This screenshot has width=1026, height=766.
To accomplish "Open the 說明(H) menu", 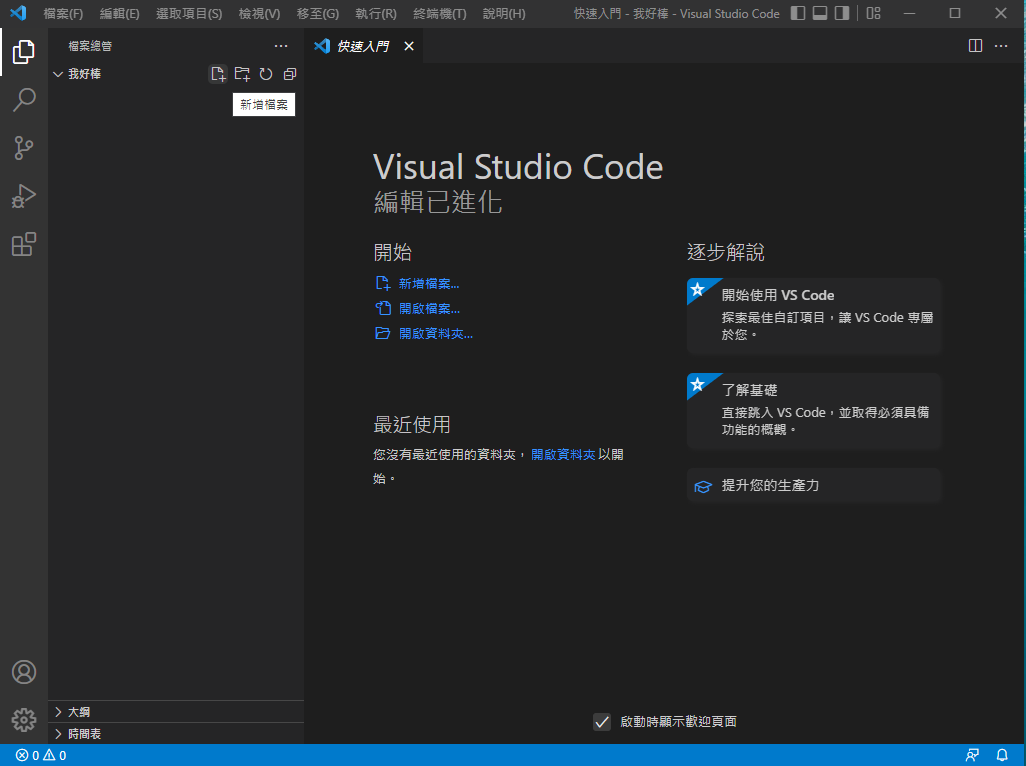I will (504, 13).
